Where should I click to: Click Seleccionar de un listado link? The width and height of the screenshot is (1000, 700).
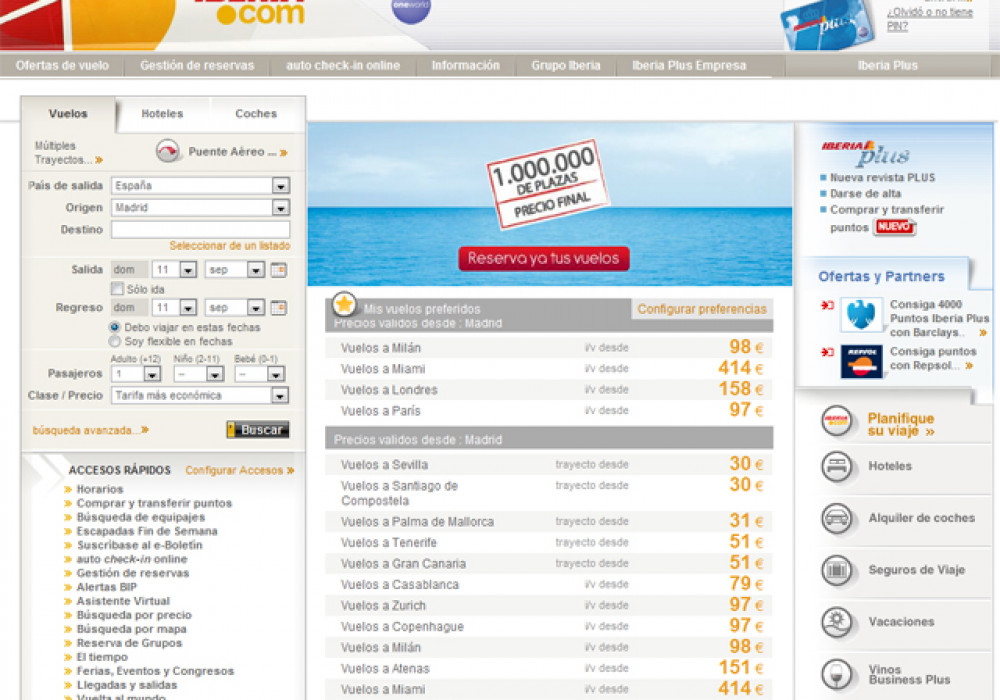230,245
